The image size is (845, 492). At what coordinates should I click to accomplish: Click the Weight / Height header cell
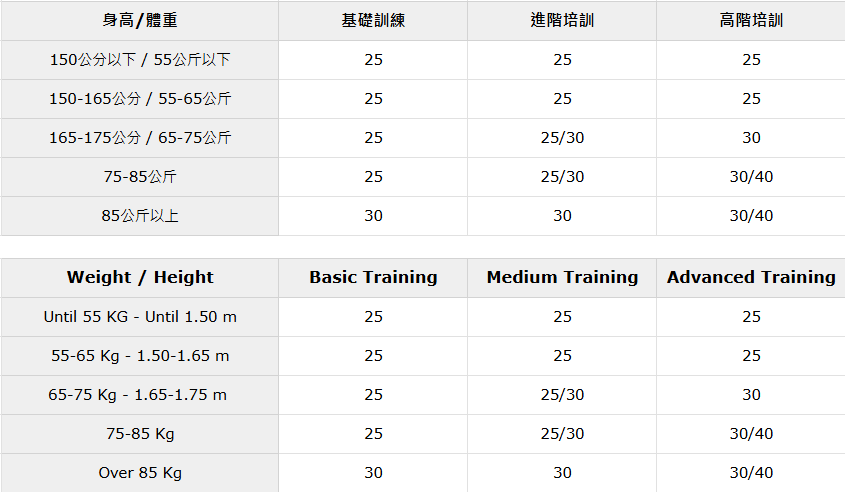point(140,277)
